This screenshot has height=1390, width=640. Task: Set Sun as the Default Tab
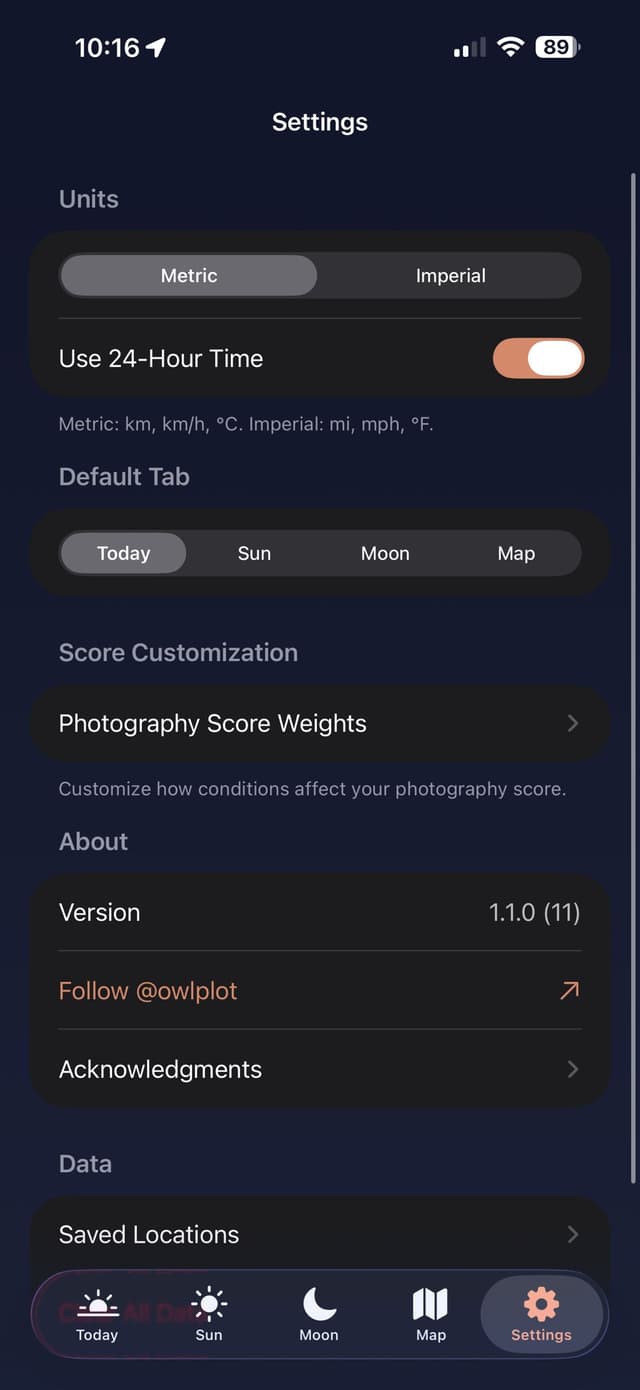254,553
